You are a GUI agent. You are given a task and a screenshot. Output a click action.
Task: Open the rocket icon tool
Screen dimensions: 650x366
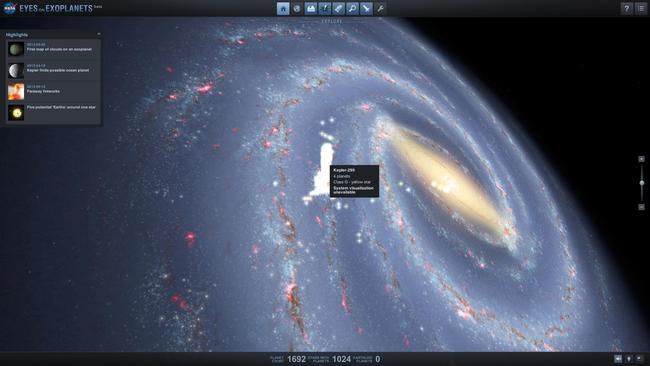click(x=339, y=8)
